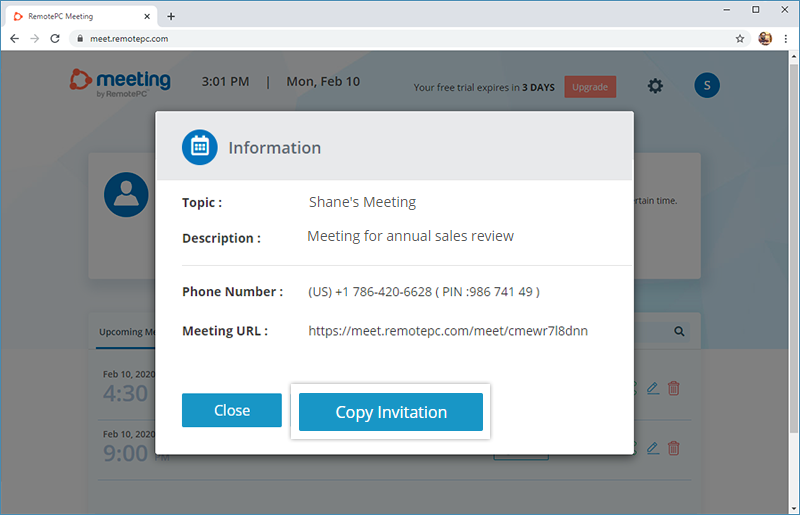Click the 3:01 PM time display

pos(226,82)
